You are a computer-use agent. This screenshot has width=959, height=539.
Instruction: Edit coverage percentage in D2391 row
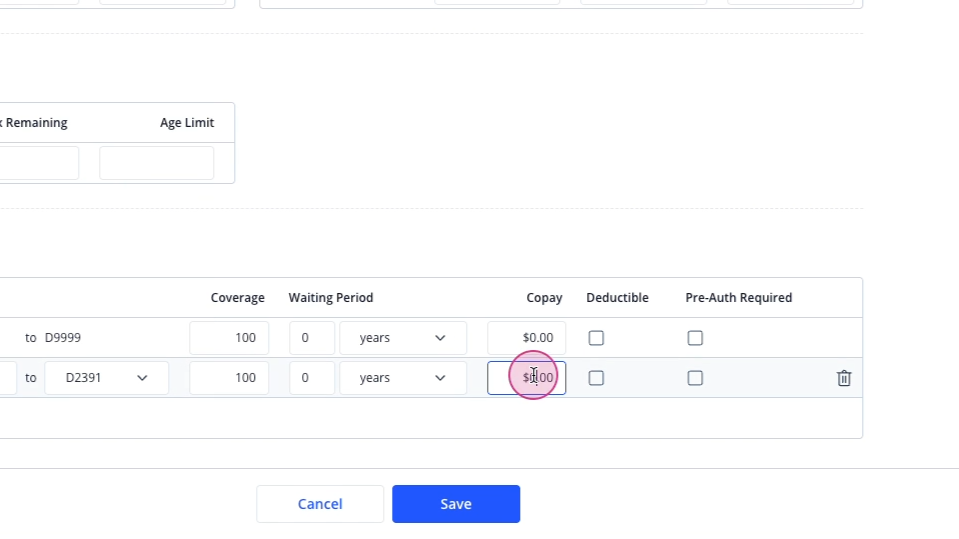pyautogui.click(x=229, y=377)
